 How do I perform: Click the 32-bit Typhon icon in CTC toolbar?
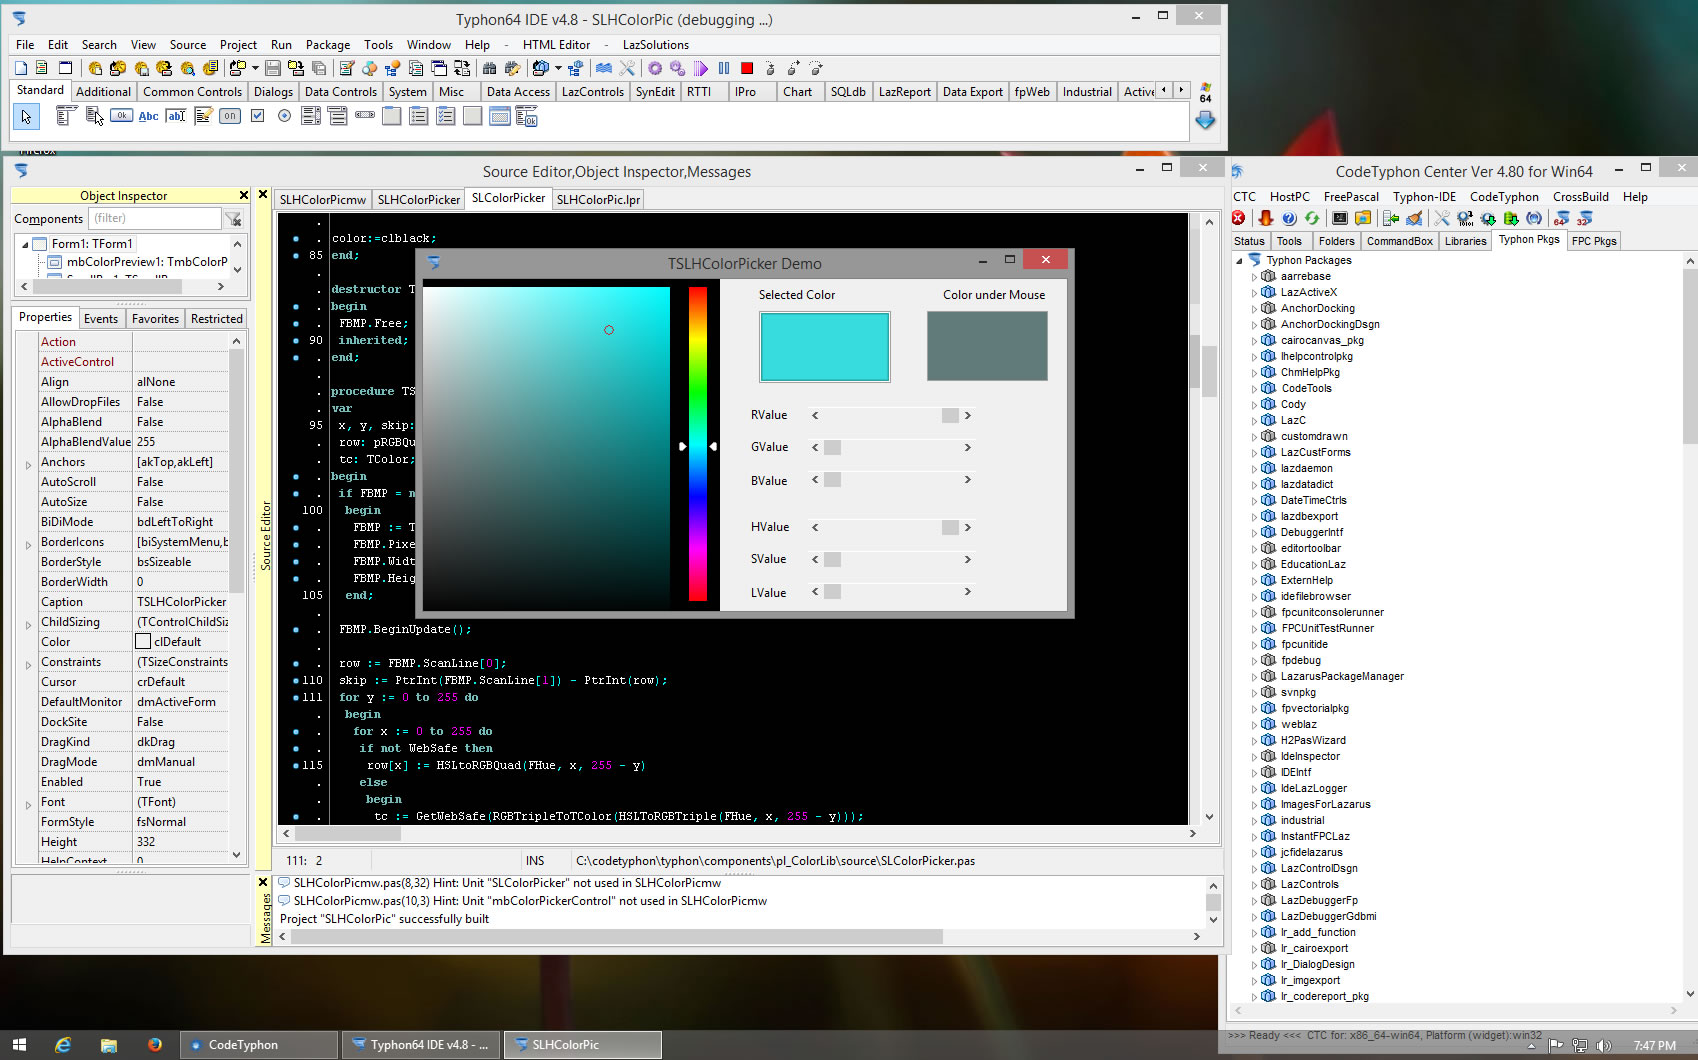(1585, 218)
